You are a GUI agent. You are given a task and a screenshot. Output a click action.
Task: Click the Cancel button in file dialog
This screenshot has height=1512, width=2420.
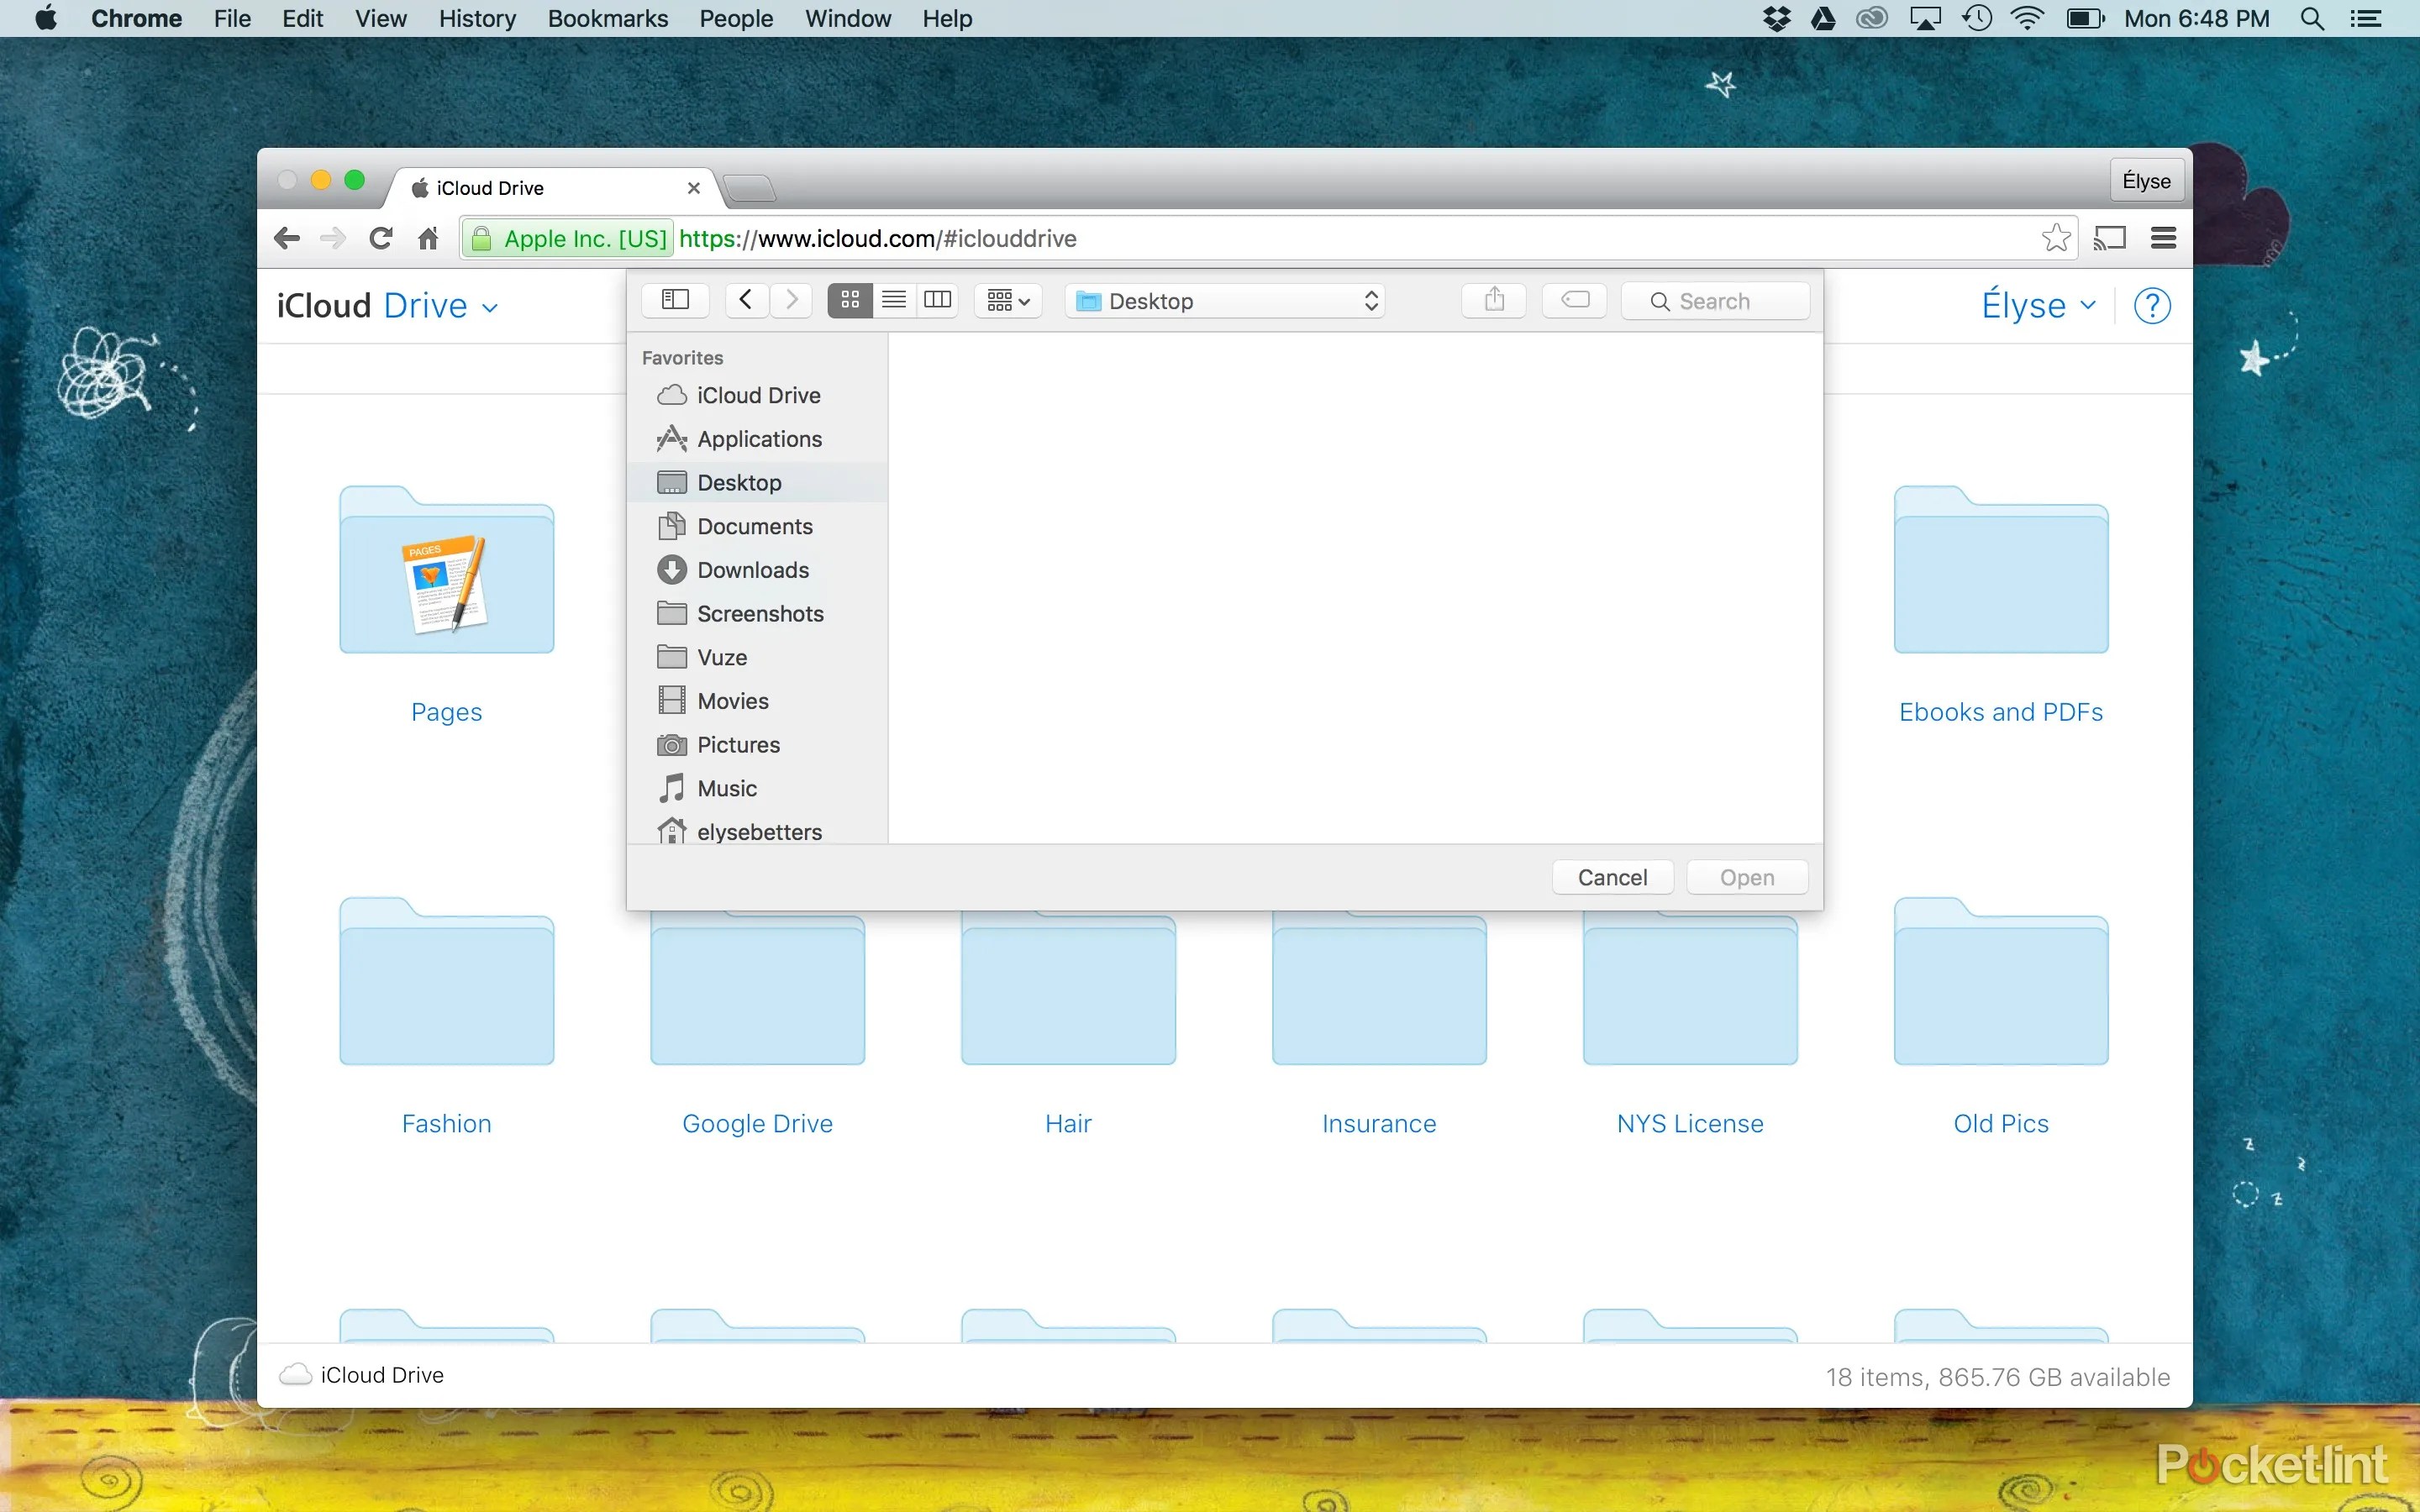point(1612,877)
